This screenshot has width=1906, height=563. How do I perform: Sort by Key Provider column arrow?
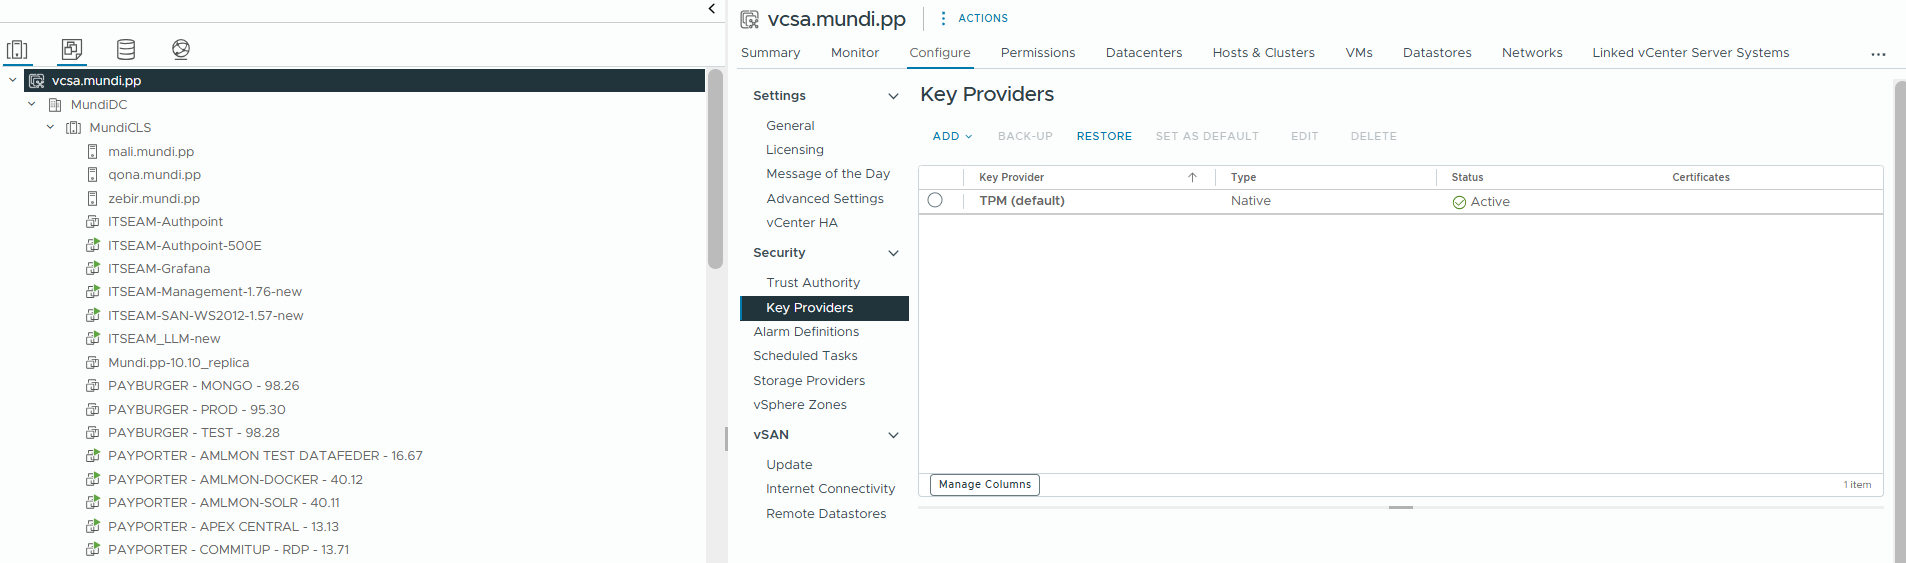pyautogui.click(x=1192, y=177)
